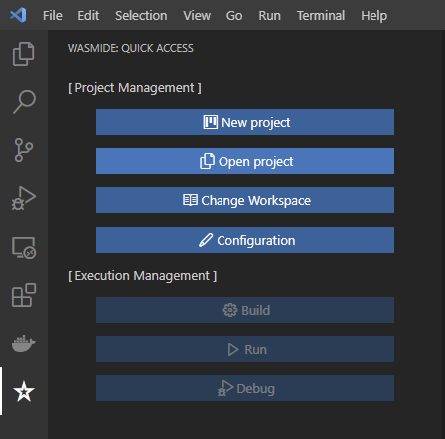Viewport: 445px width, 439px height.
Task: Open the Extensions view icon
Action: coord(24,295)
